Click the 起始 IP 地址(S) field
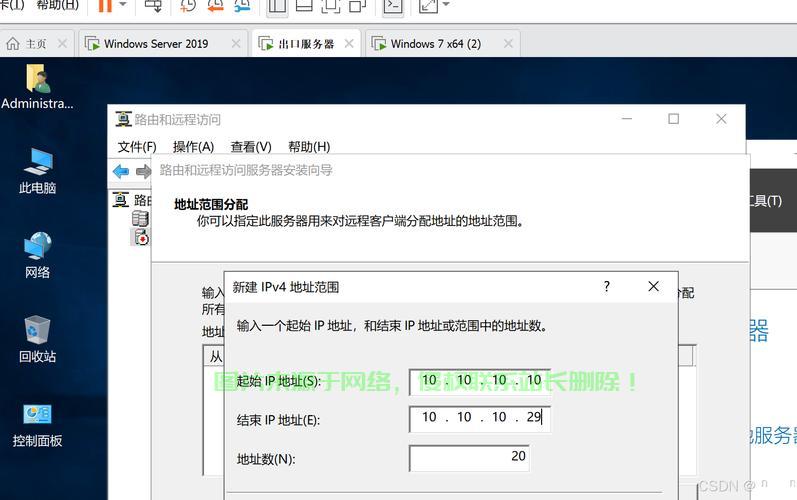Viewport: 797px width, 500px height. 480,382
